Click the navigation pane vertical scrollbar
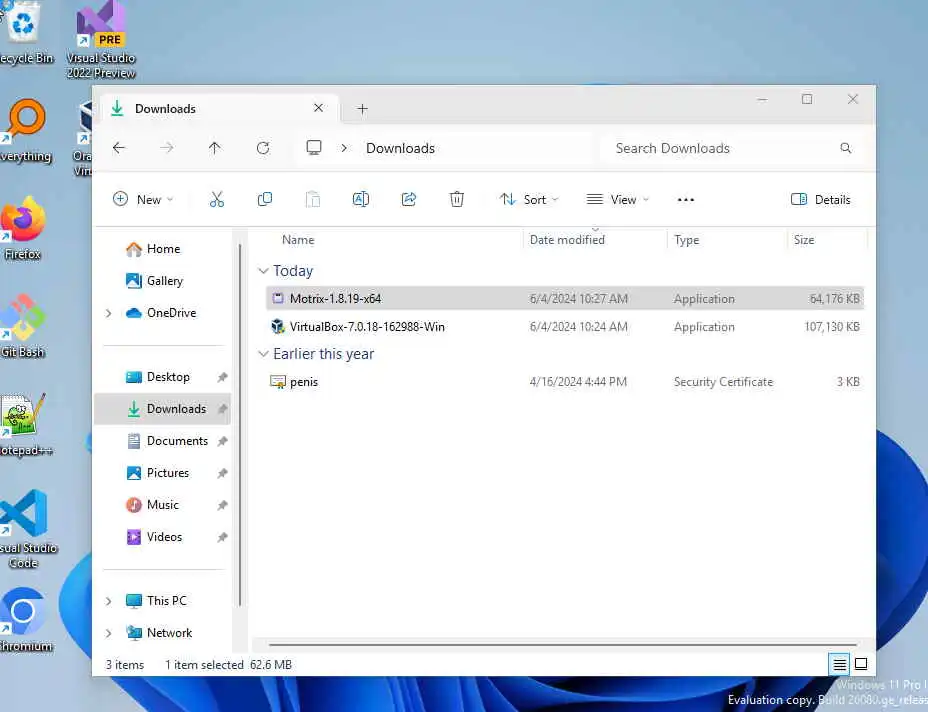 click(240, 425)
